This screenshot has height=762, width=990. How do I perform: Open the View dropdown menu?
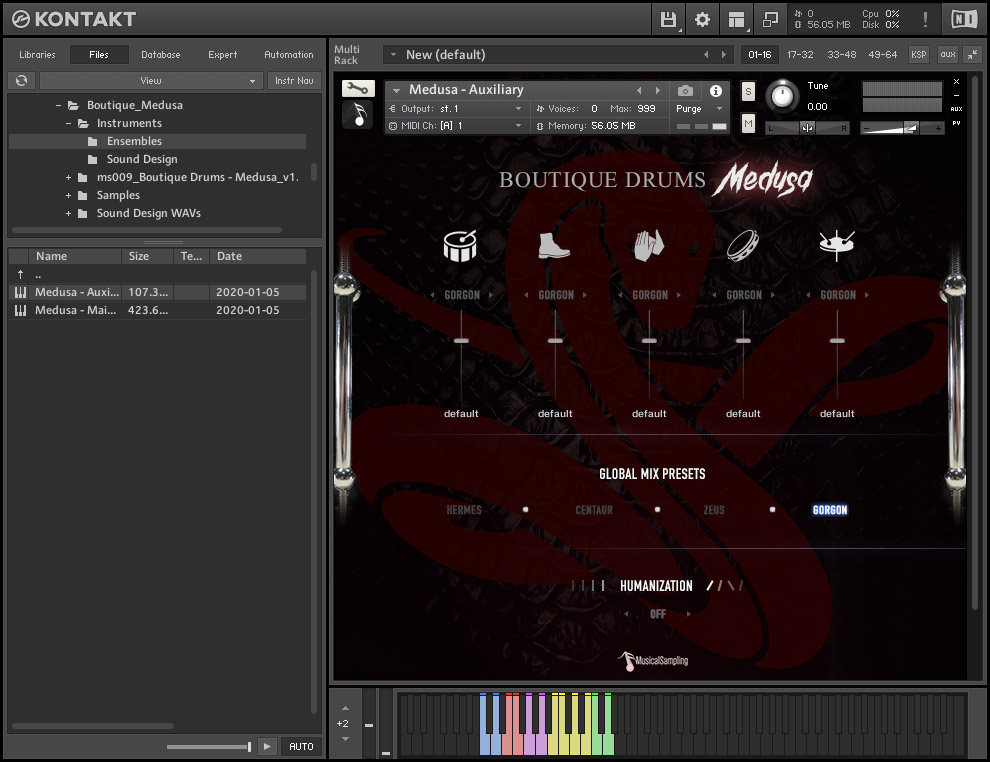point(151,80)
